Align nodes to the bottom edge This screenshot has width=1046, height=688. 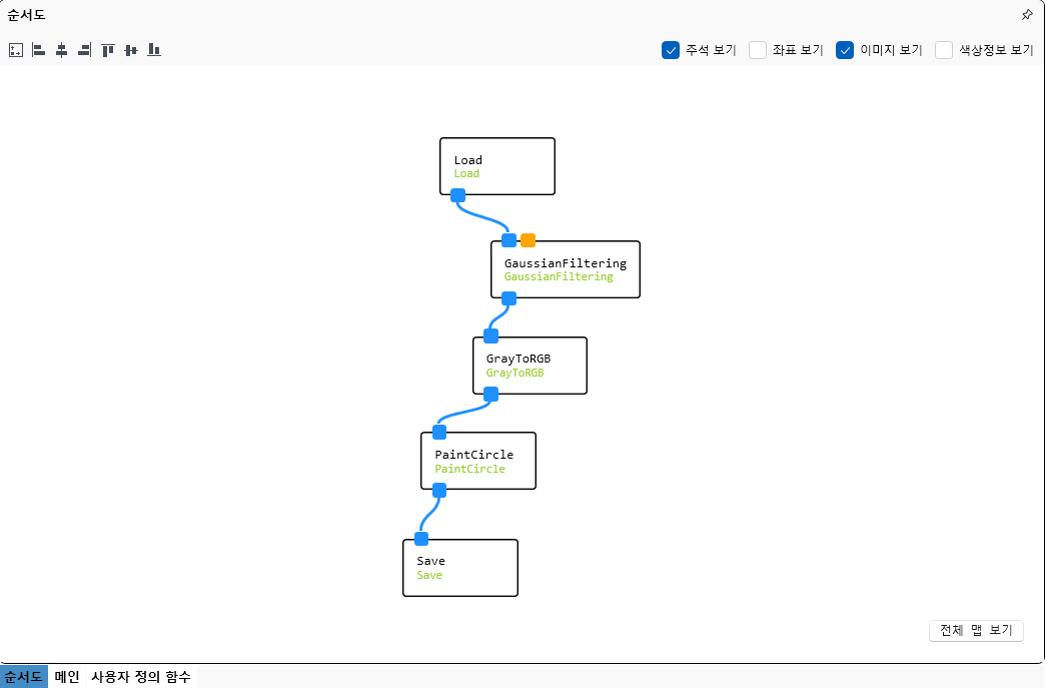[x=154, y=50]
